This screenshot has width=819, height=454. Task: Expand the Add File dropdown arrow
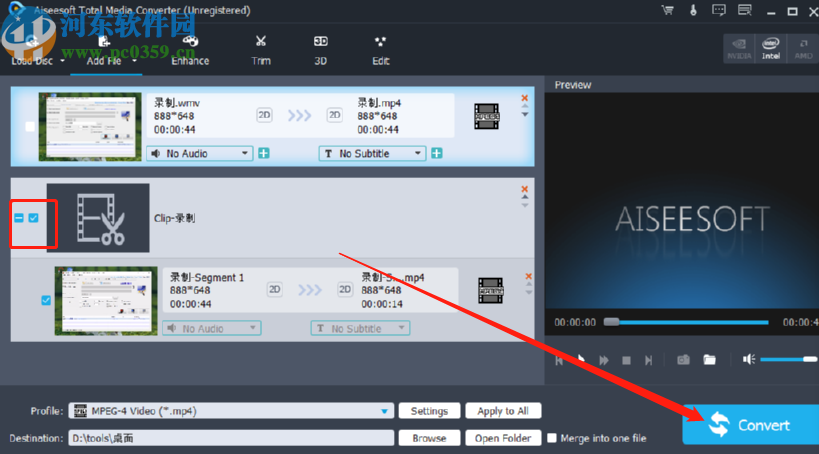(x=134, y=61)
